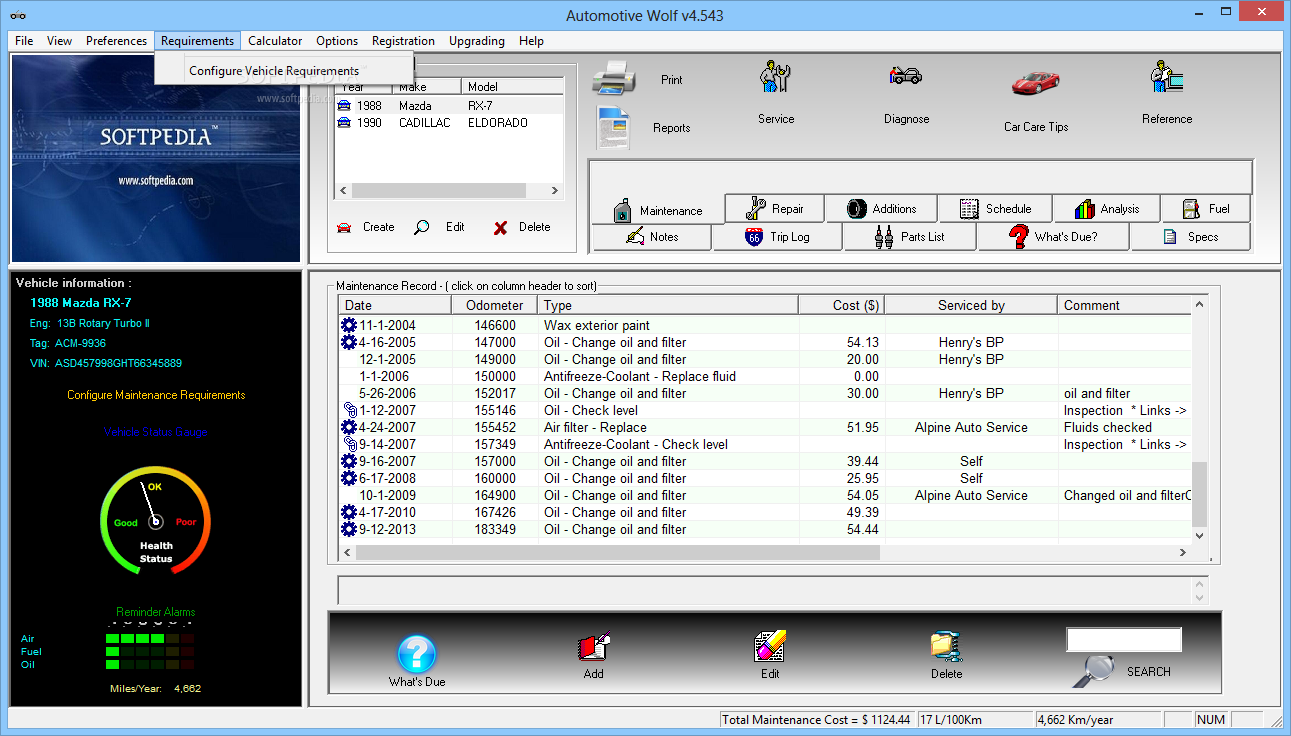The width and height of the screenshot is (1291, 736).
Task: Click the gear icon on 11-1-2004 row
Action: pos(349,325)
